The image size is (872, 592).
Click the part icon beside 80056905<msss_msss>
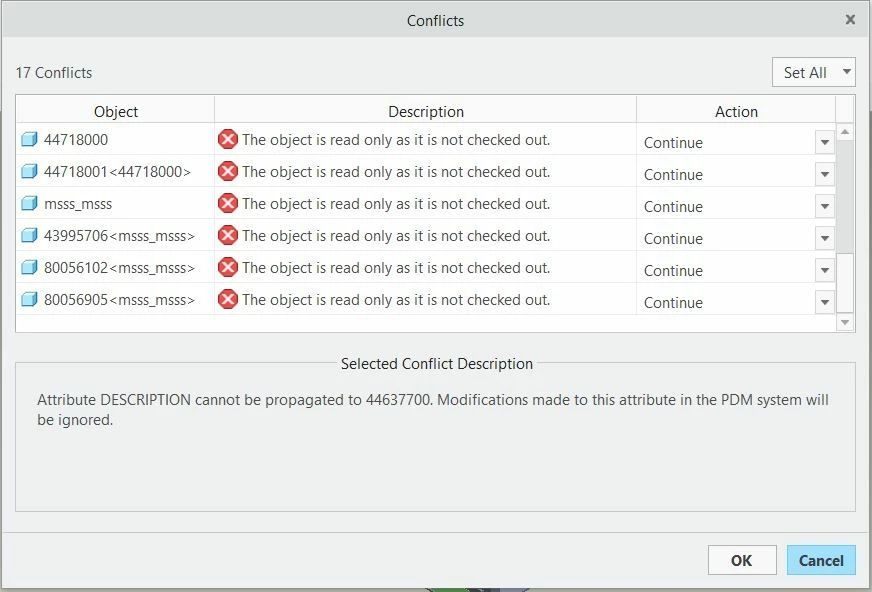(x=29, y=300)
